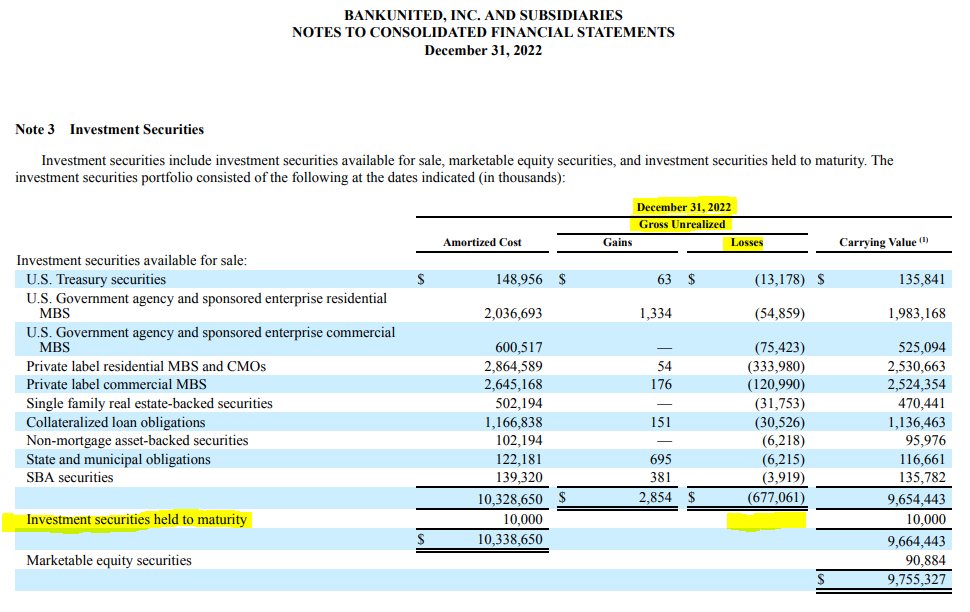The height and width of the screenshot is (612, 970).
Task: Select Collateralized loan obligations row label
Action: [x=116, y=422]
